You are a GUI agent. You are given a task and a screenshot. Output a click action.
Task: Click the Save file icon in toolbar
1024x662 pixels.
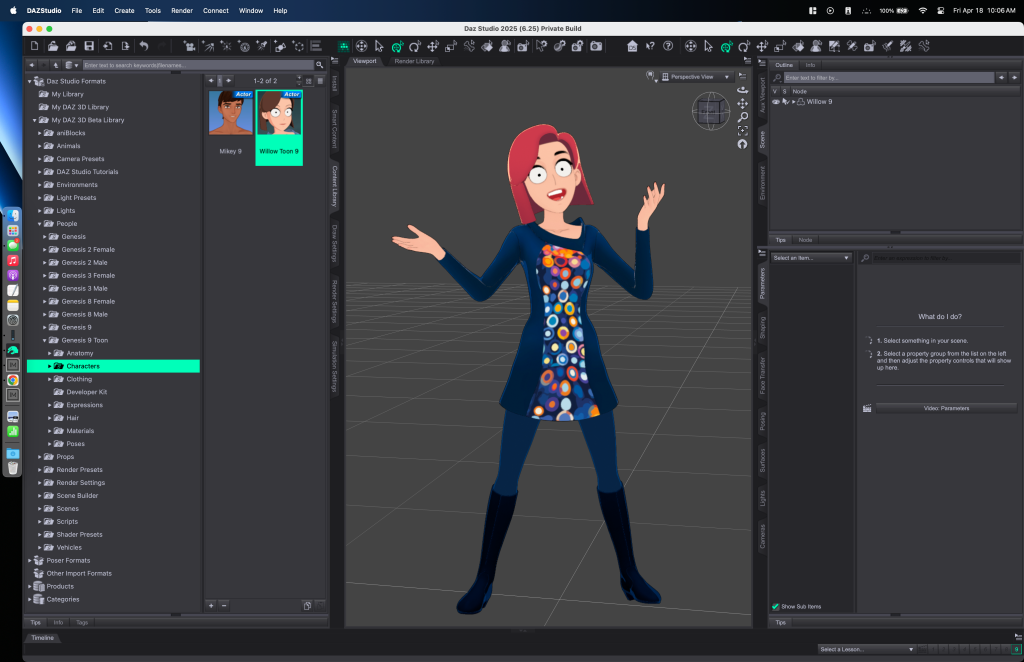pyautogui.click(x=89, y=46)
